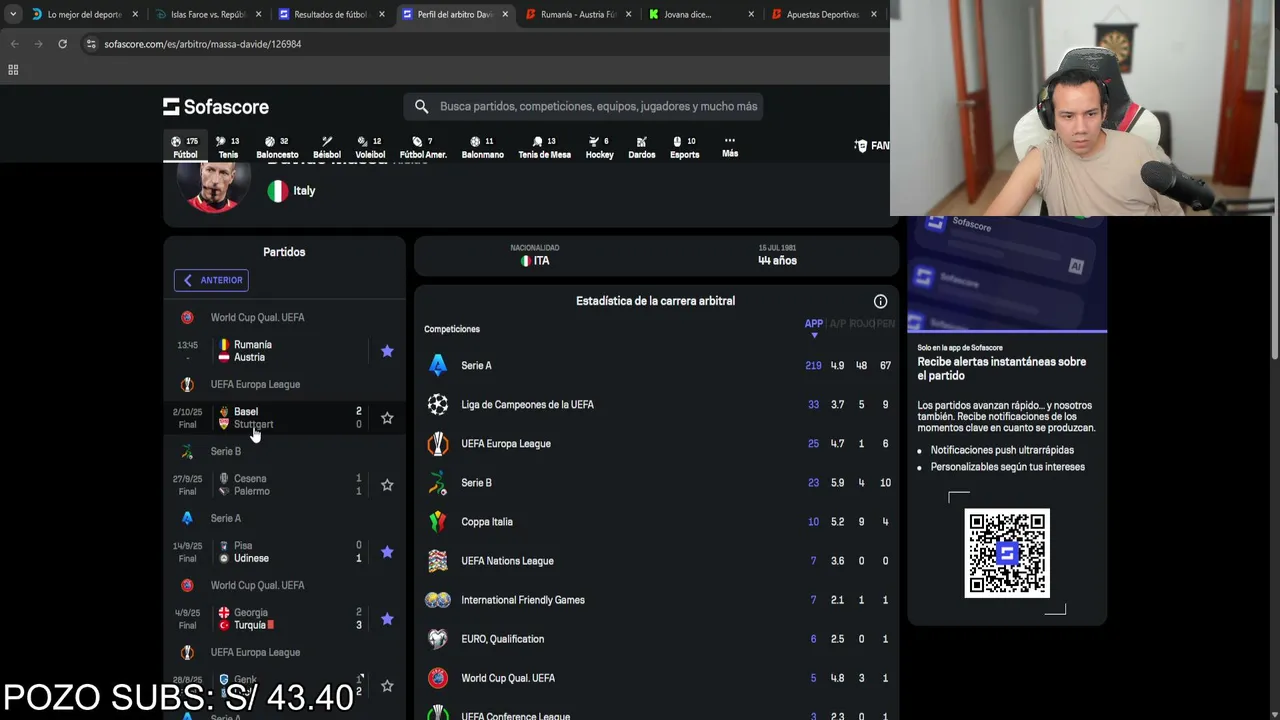
Task: Select the Fútbol sport icon
Action: click(185, 147)
